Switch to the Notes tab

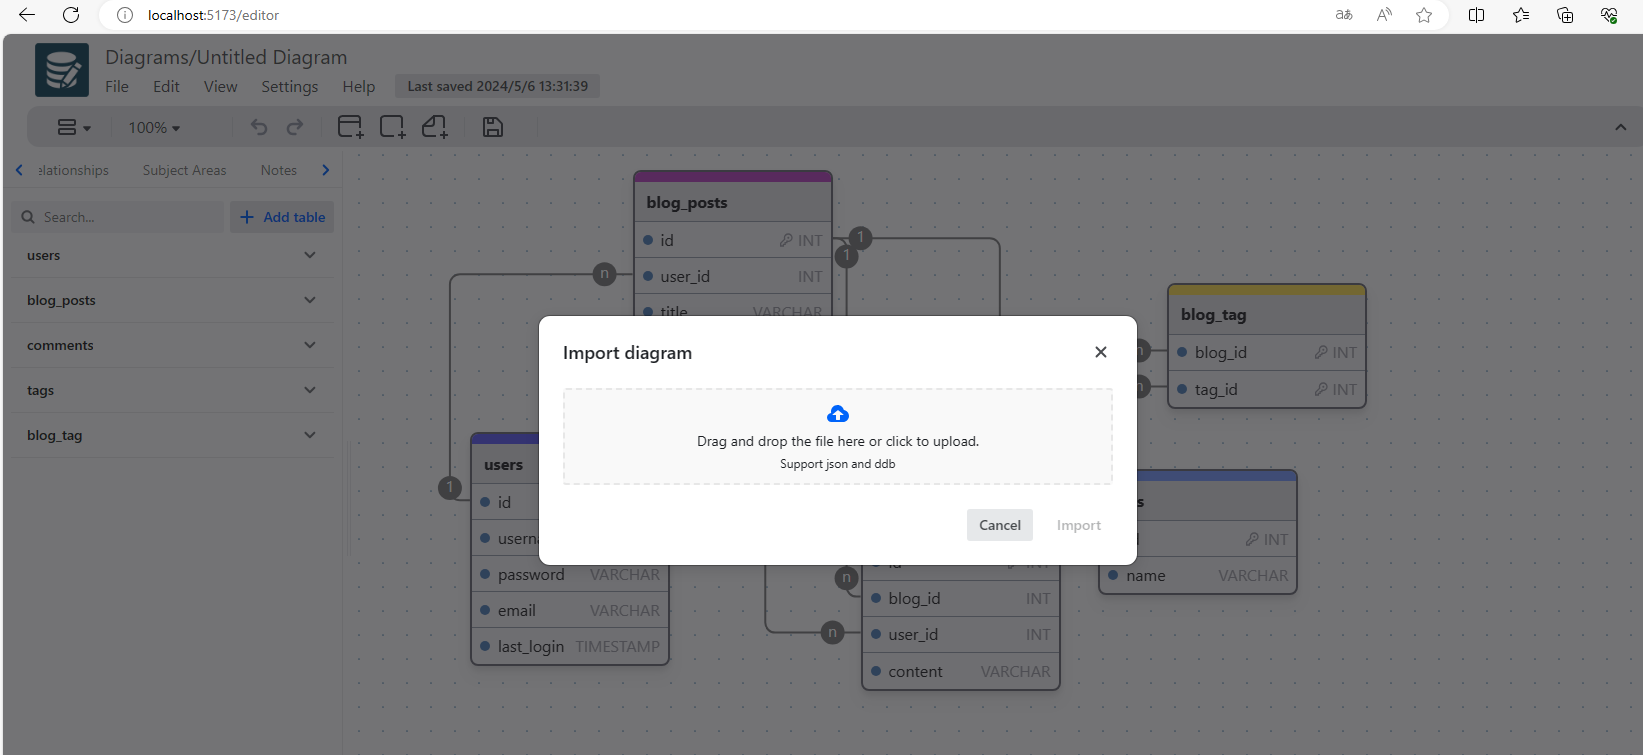(279, 170)
